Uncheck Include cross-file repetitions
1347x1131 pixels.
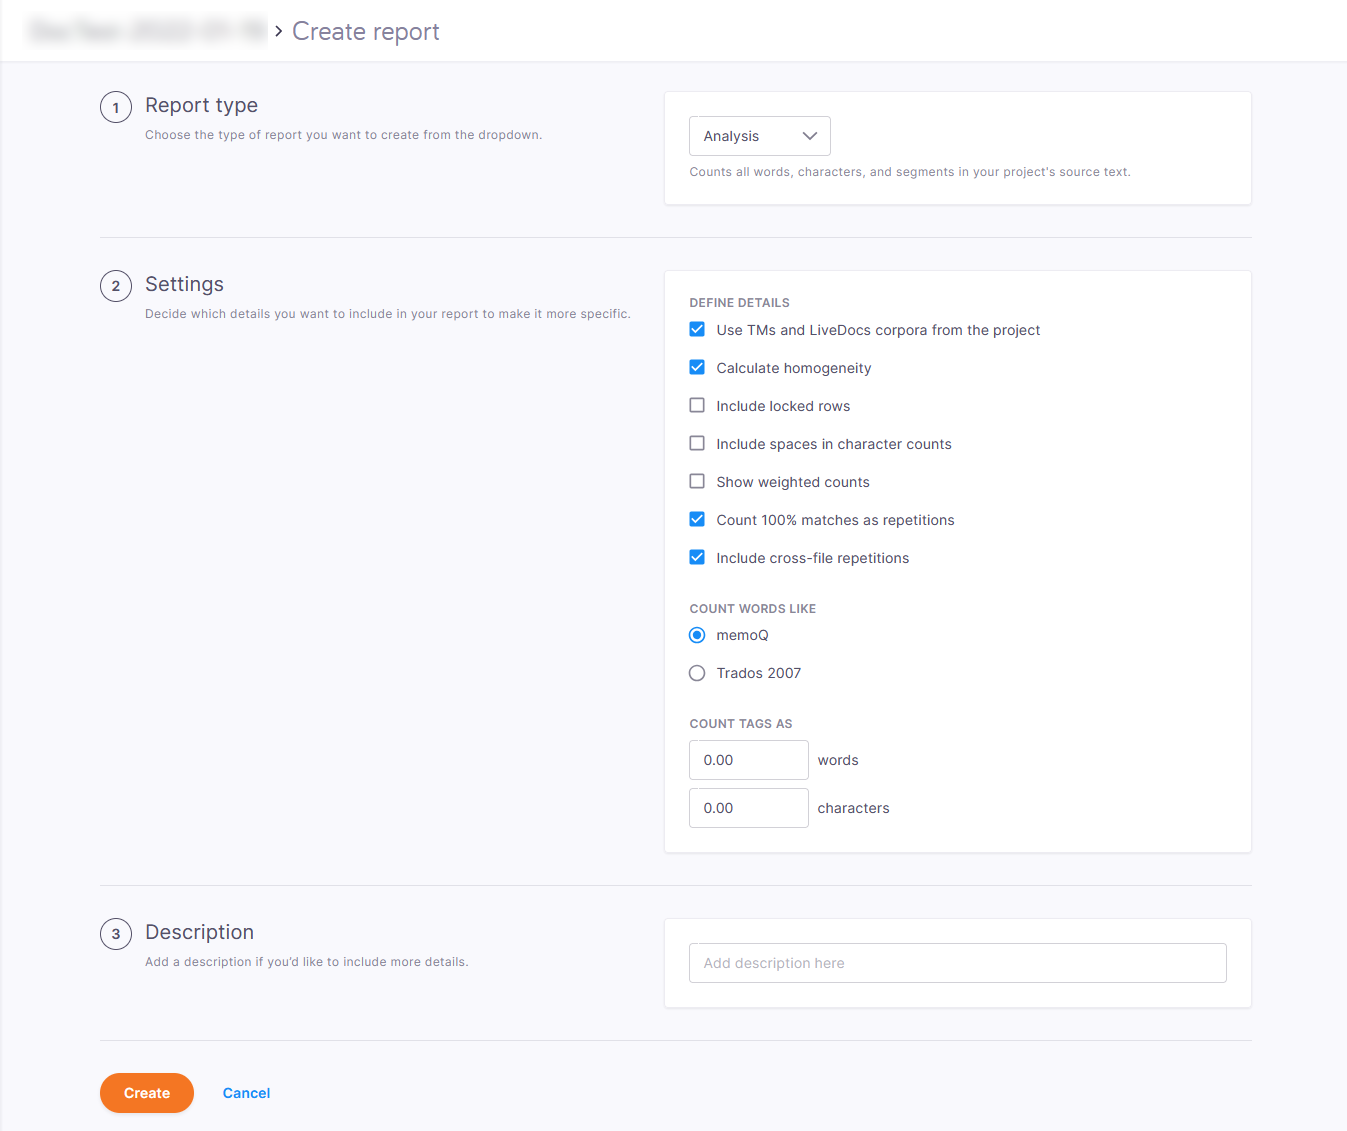[697, 558]
